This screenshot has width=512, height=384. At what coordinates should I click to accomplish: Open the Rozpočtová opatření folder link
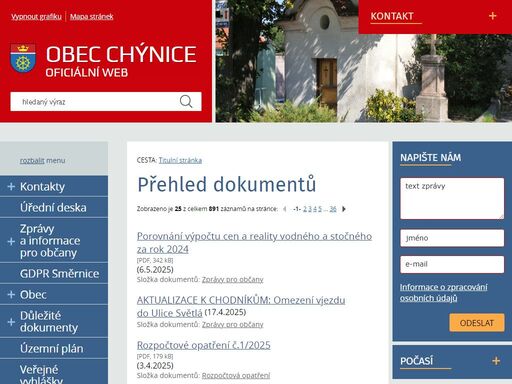tap(236, 376)
